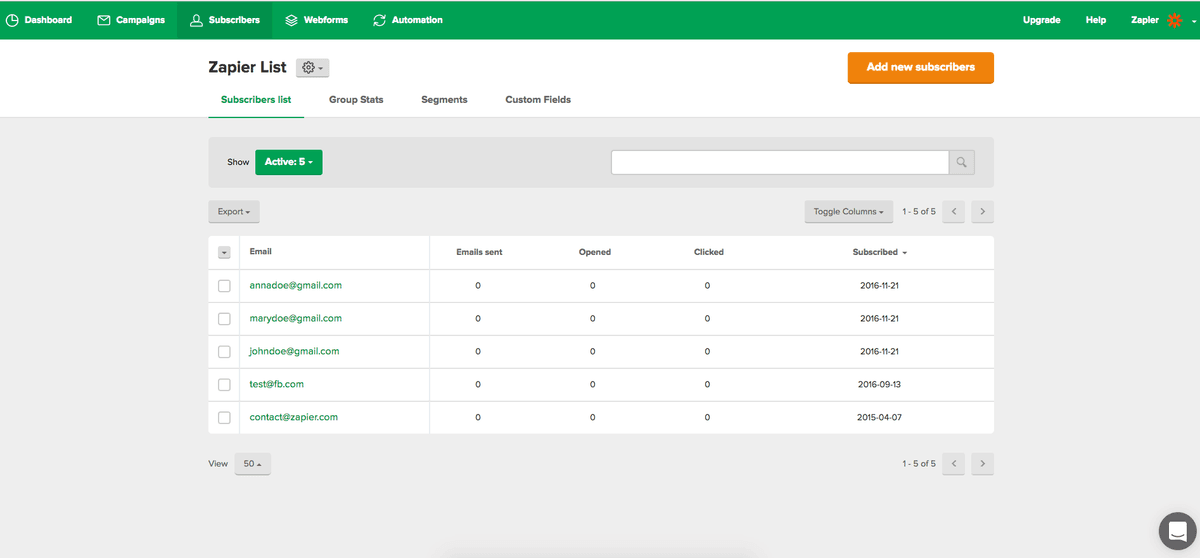
Task: Check the marydoe@gmail.com row checkbox
Action: pos(224,319)
